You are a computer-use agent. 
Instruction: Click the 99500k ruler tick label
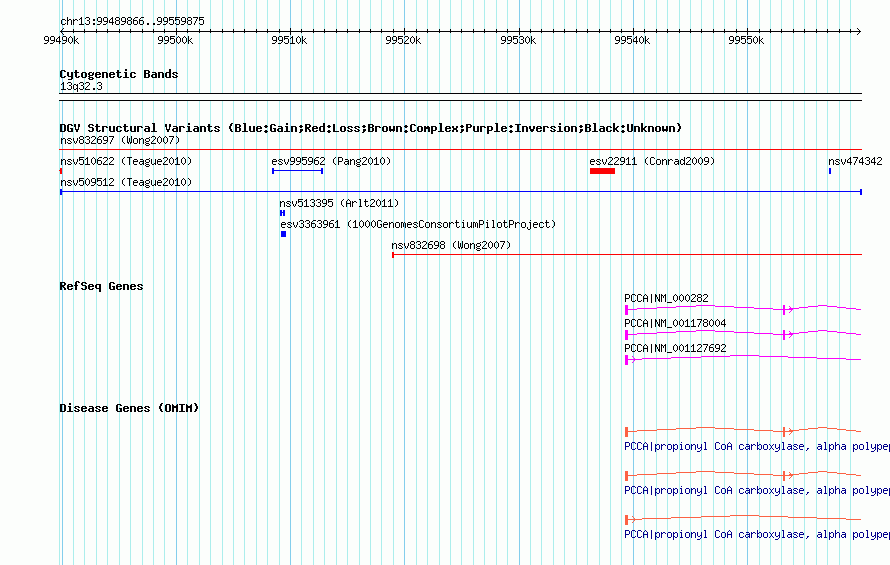(x=175, y=40)
